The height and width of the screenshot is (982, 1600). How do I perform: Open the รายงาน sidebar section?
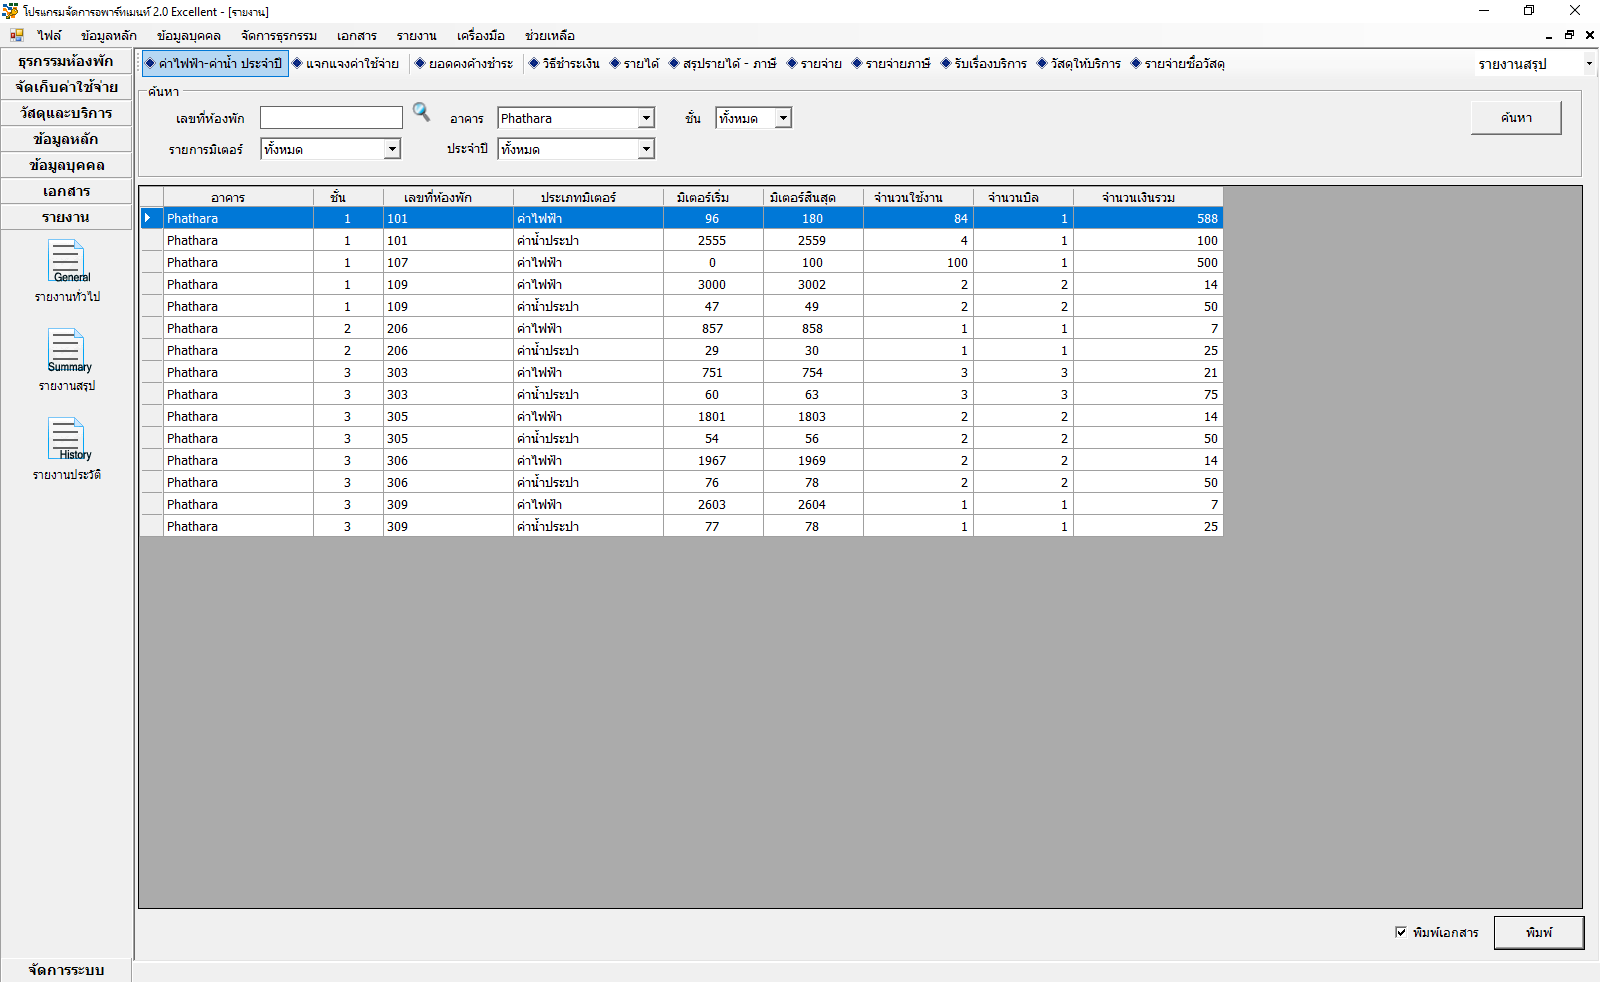coord(66,217)
